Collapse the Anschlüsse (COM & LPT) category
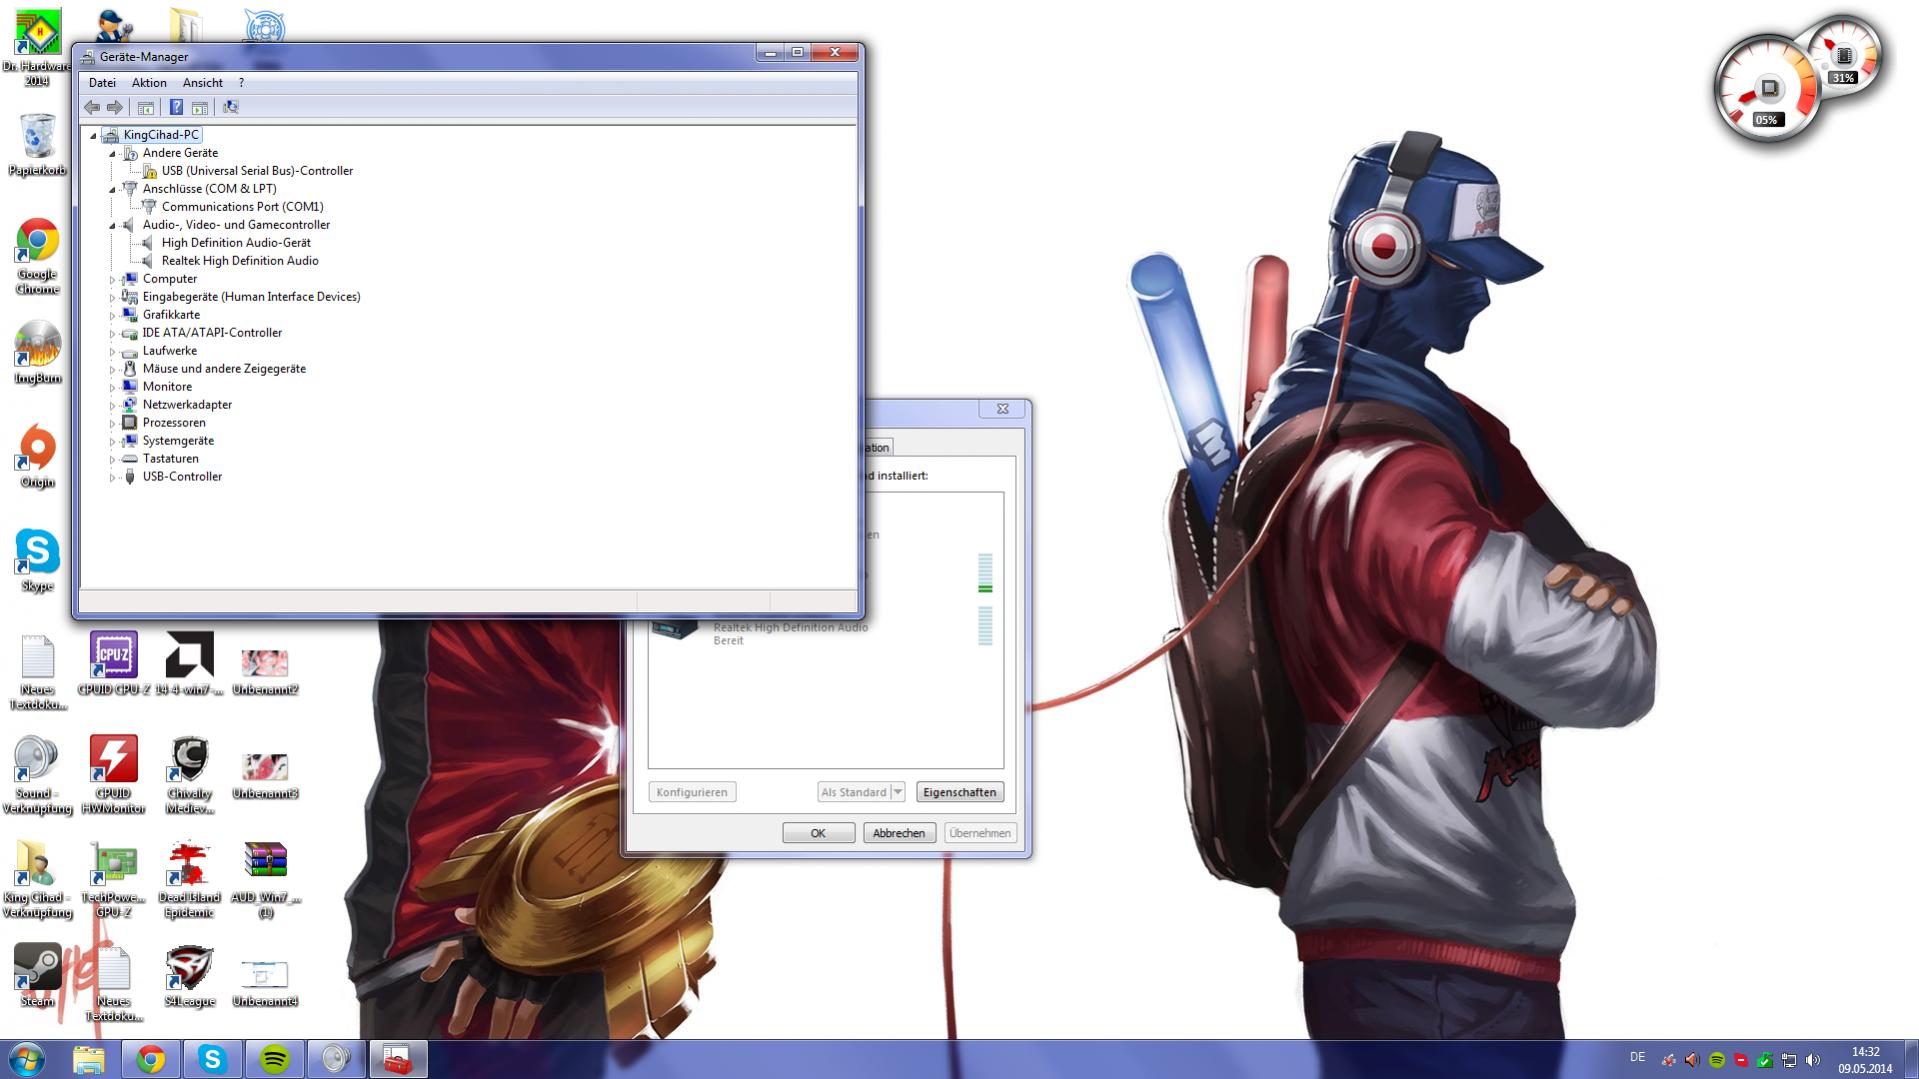The image size is (1919, 1079). tap(112, 190)
